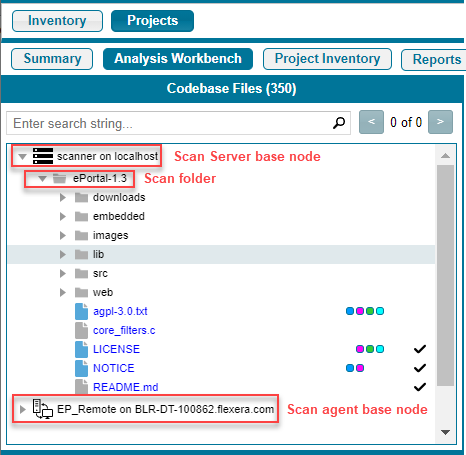Click the core_filters.c file icon
The height and width of the screenshot is (455, 466).
pos(82,330)
